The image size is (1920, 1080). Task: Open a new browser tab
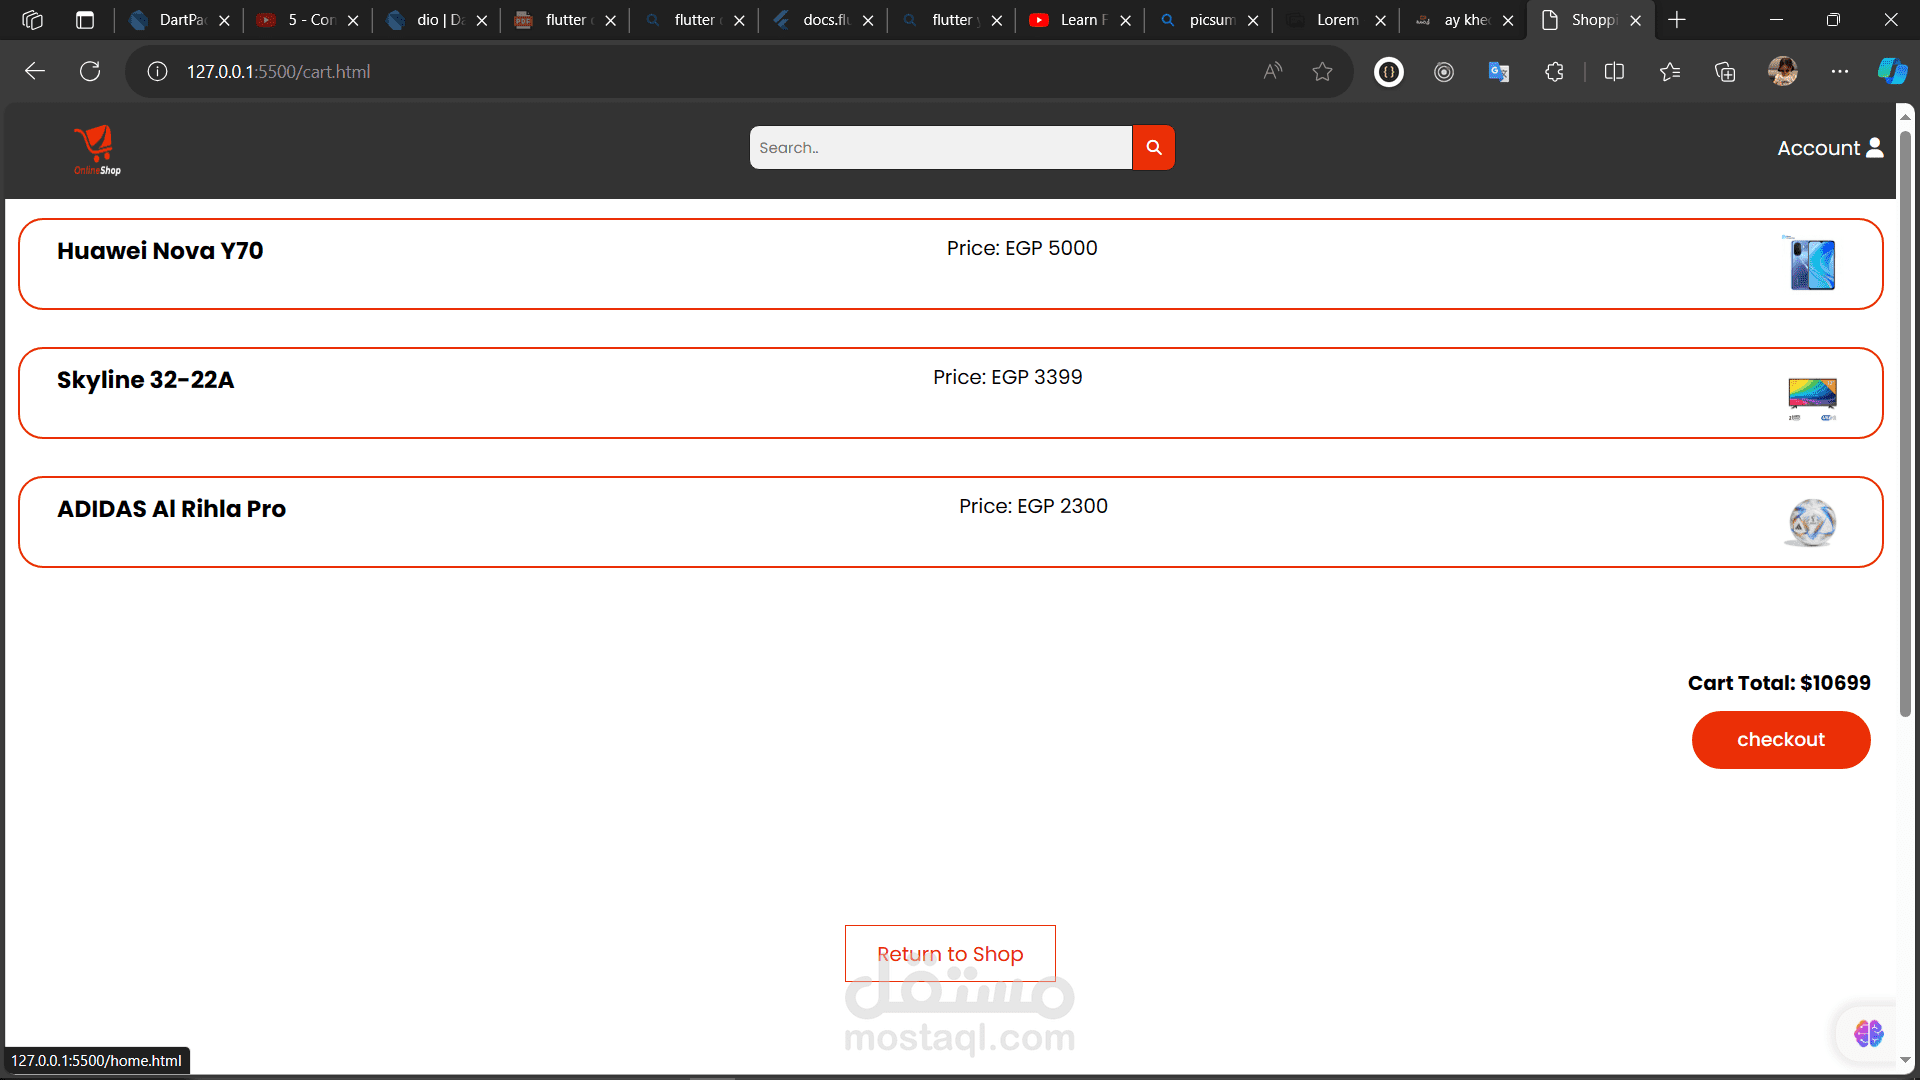pos(1677,20)
